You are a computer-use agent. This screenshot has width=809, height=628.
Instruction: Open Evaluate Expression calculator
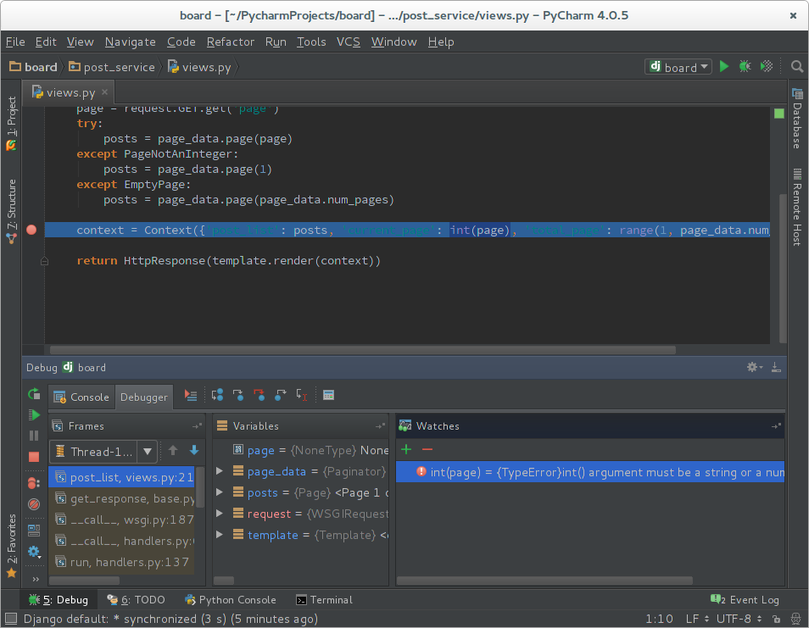pyautogui.click(x=328, y=395)
